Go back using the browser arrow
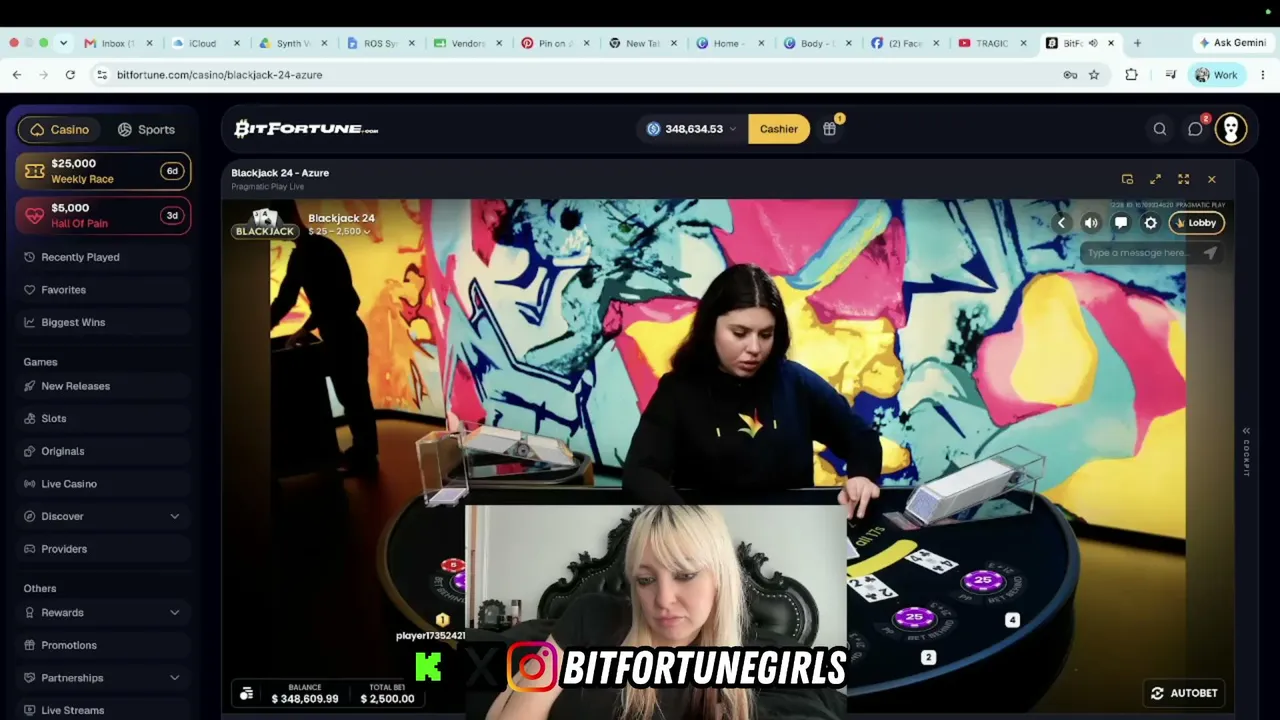The image size is (1280, 720). [17, 75]
